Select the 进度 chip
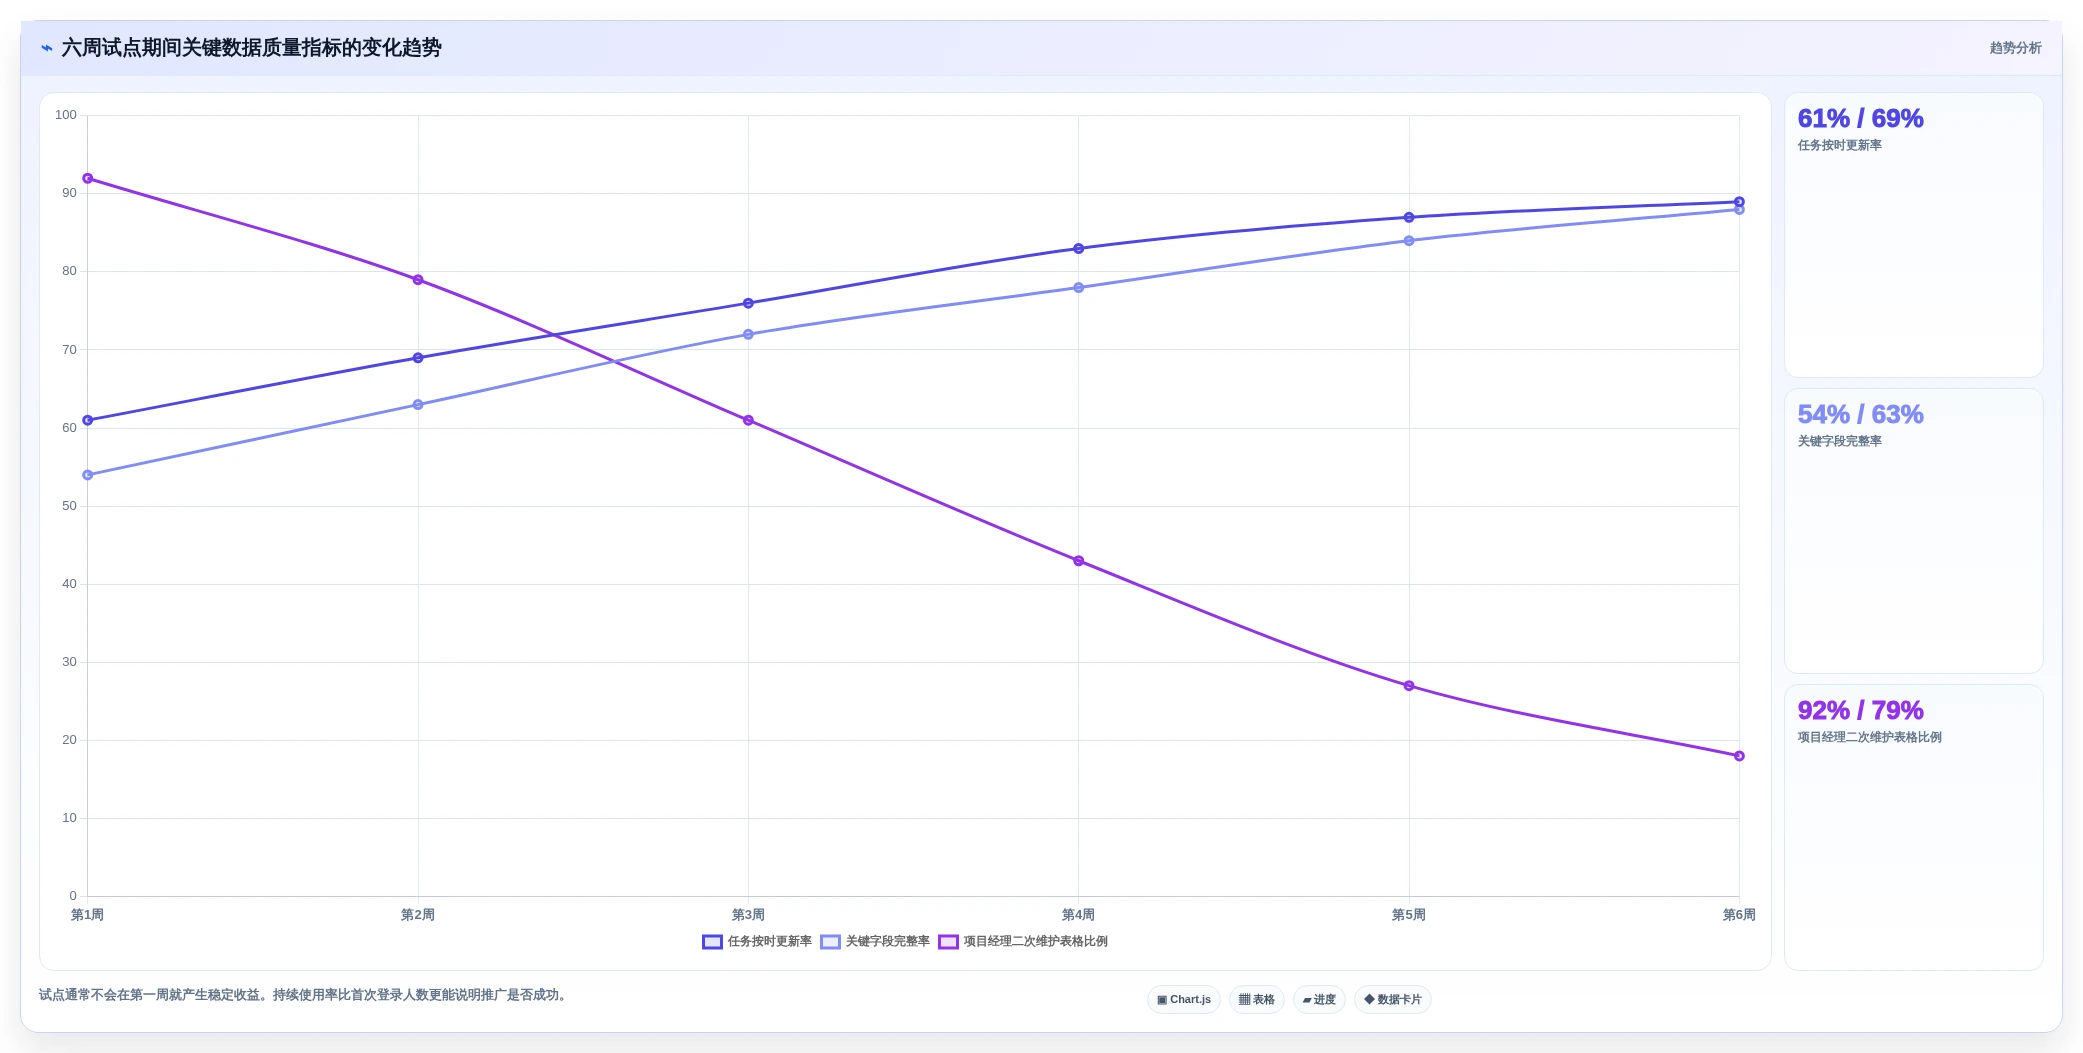 click(x=1319, y=1000)
